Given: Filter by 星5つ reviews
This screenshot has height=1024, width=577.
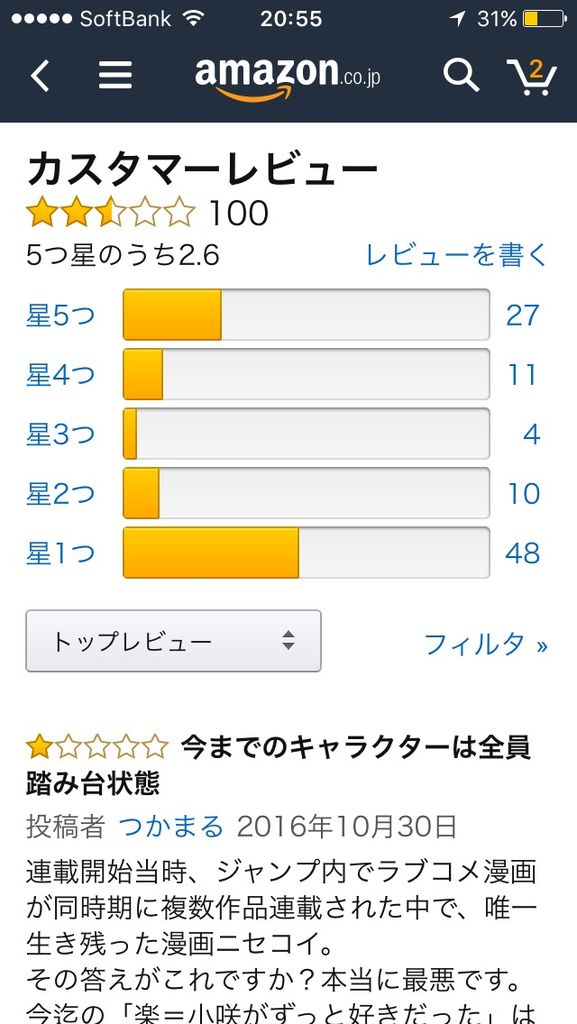Looking at the screenshot, I should (x=60, y=315).
